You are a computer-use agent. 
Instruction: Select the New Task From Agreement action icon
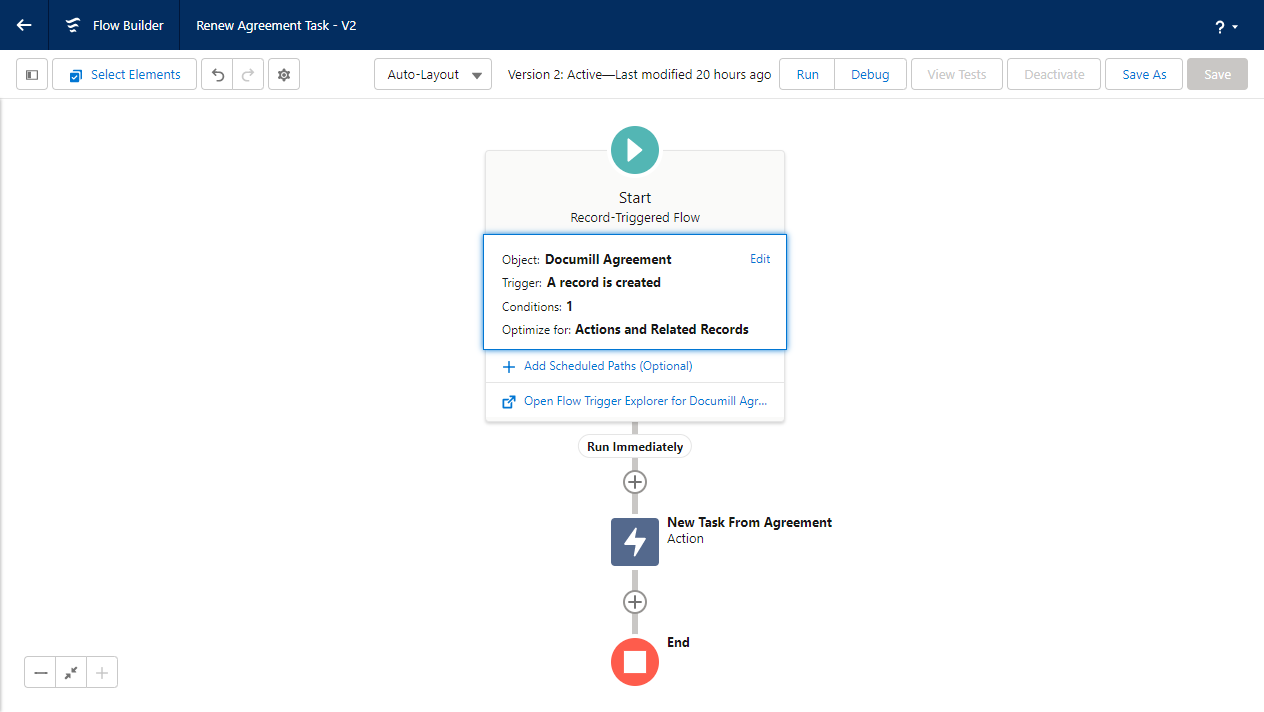point(634,541)
